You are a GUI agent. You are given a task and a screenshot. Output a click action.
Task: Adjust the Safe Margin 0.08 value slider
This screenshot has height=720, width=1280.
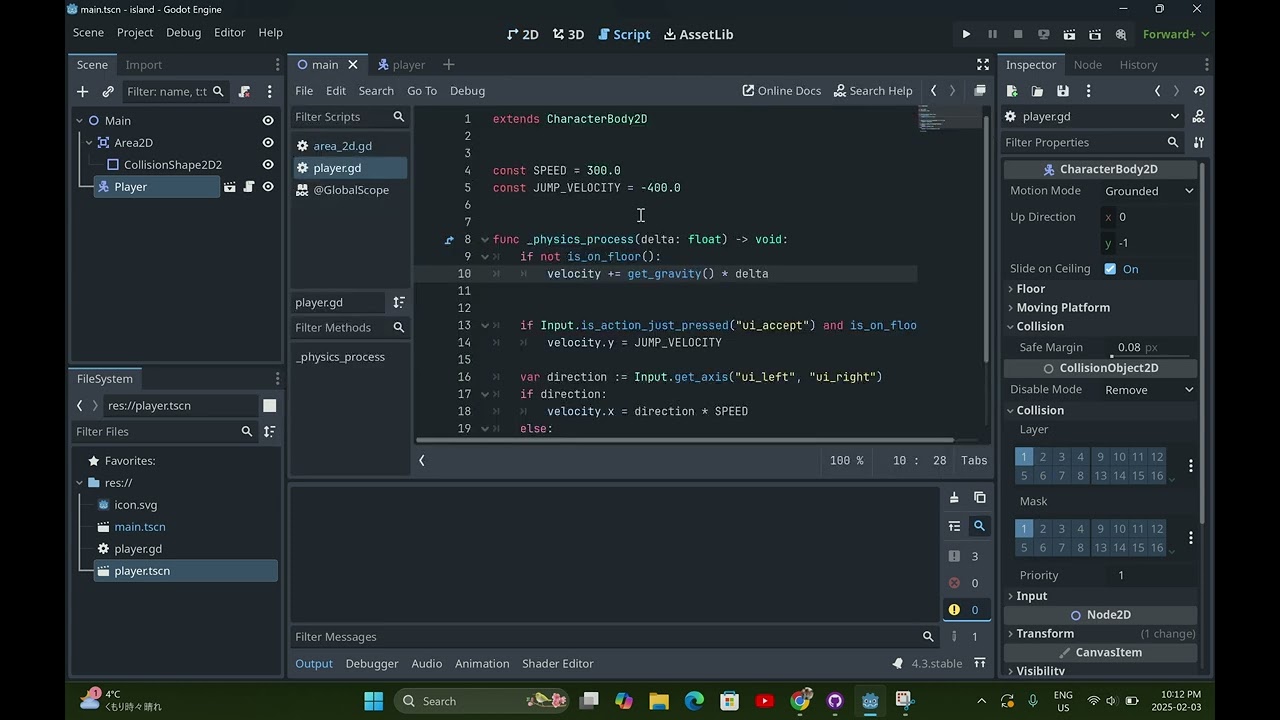click(x=1149, y=347)
